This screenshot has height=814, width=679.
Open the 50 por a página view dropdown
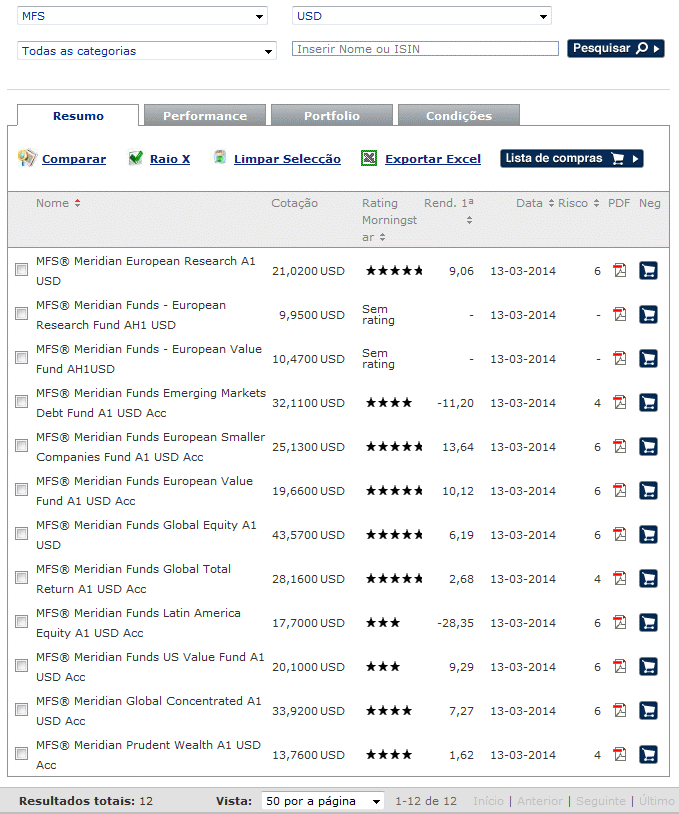[x=323, y=801]
